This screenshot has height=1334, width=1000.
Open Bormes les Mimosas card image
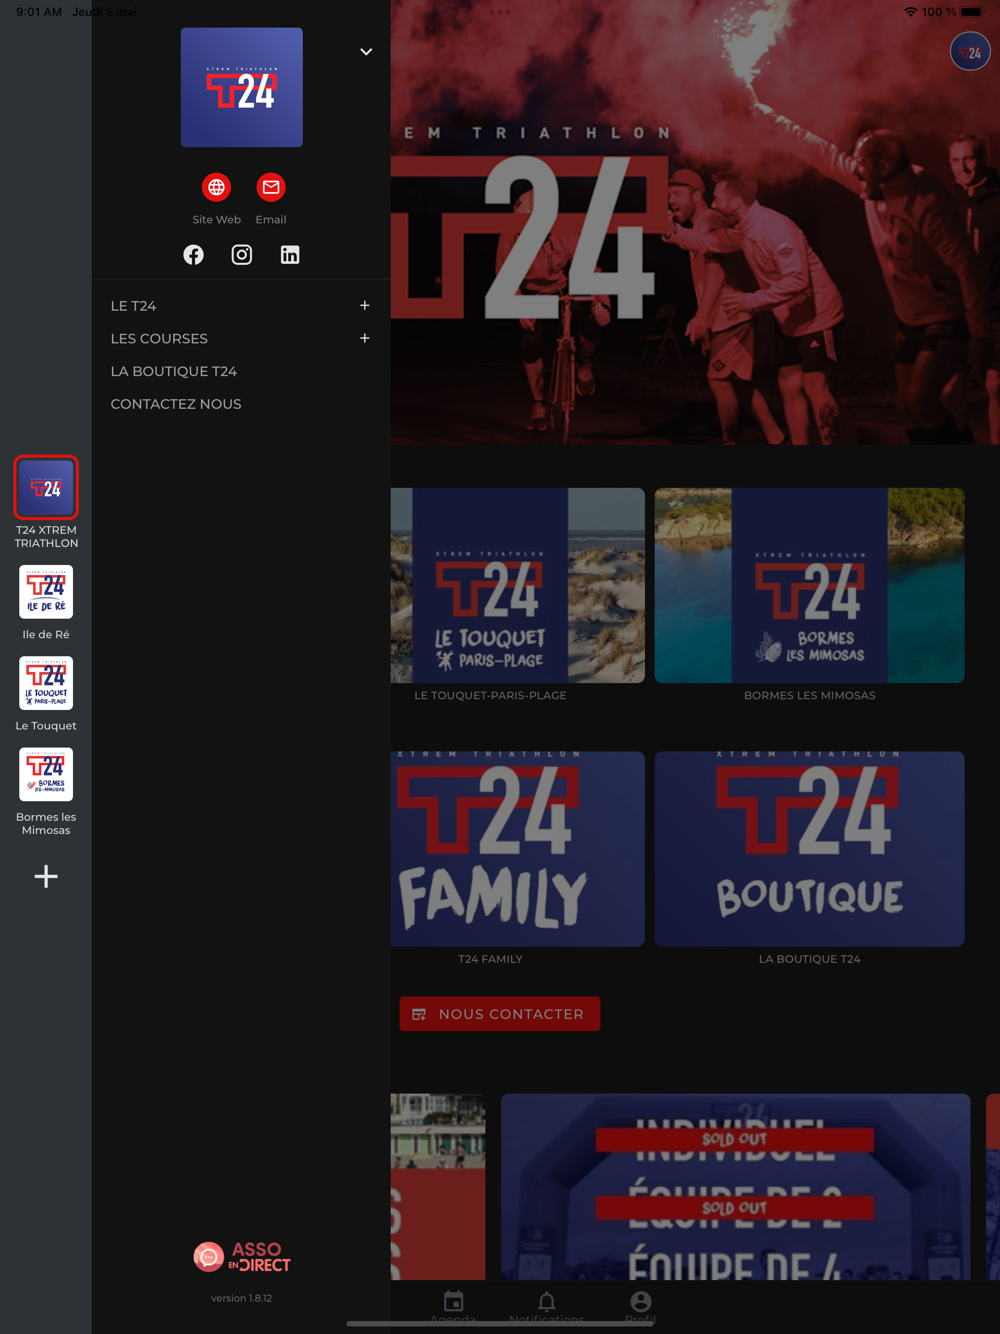point(810,585)
